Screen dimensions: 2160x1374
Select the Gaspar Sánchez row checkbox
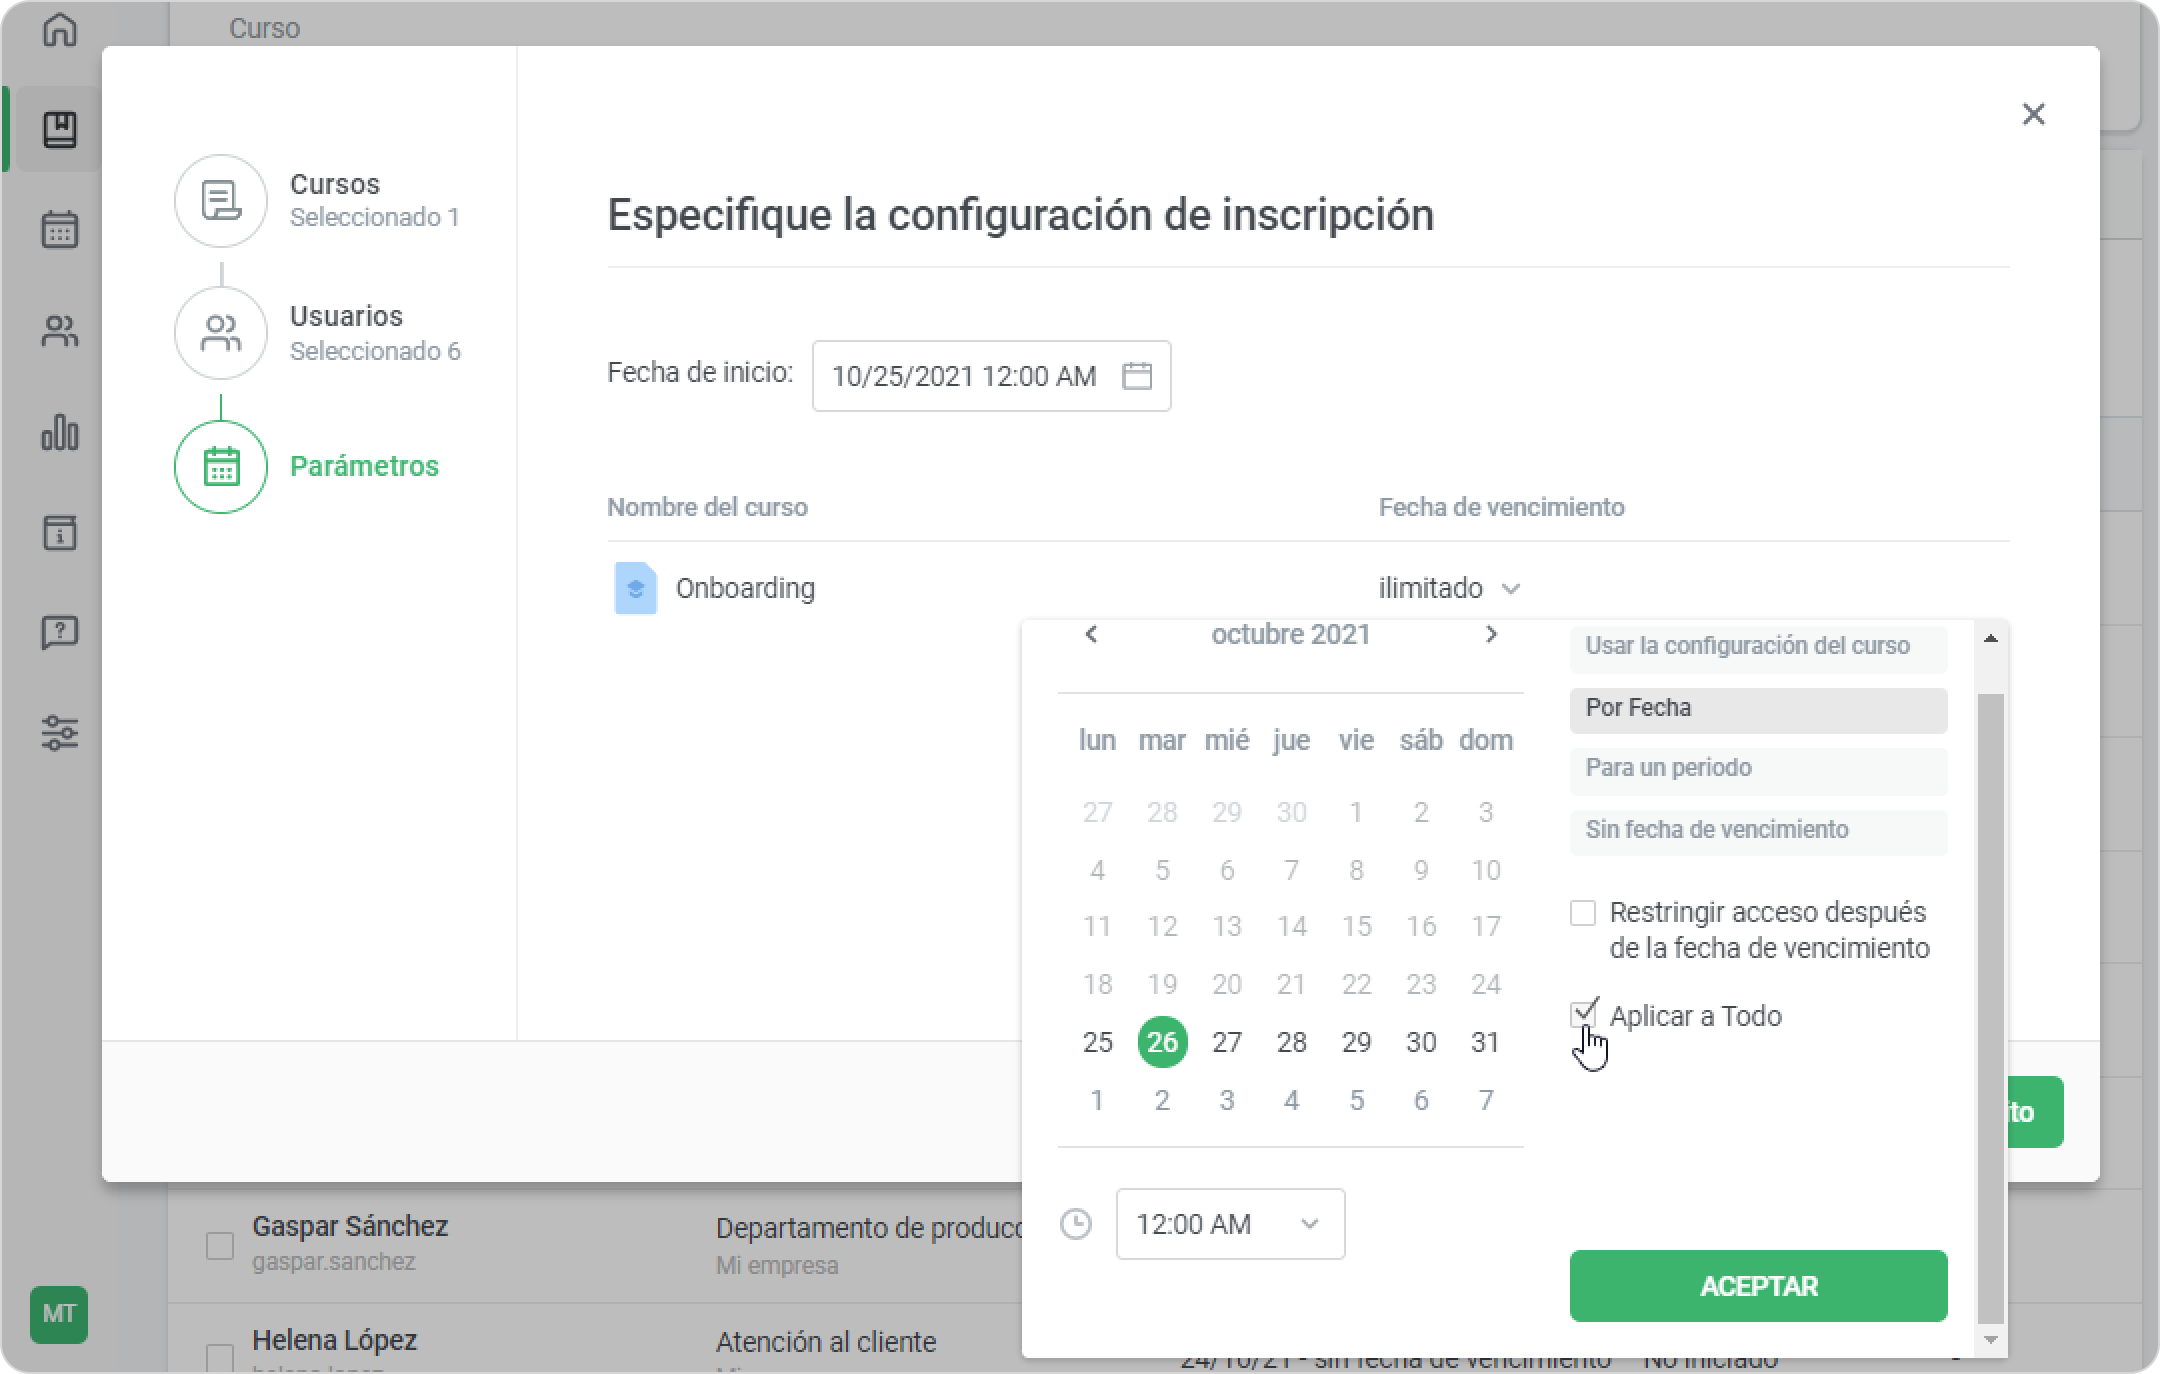[220, 1246]
